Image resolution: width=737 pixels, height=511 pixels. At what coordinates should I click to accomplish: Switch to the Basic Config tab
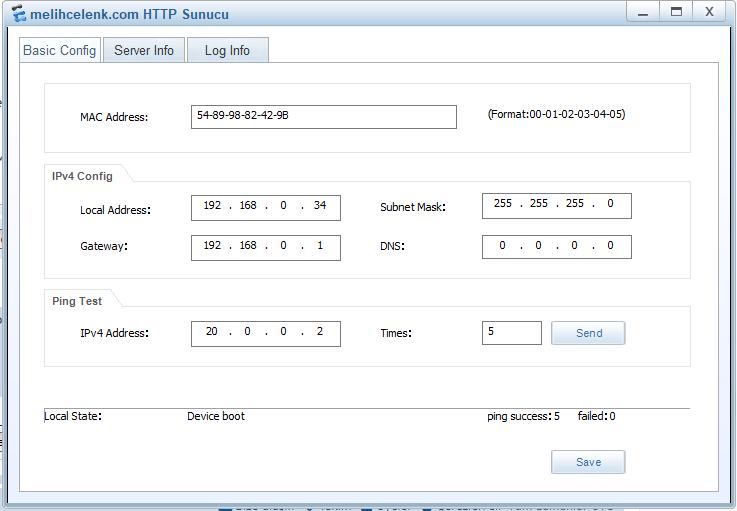click(x=60, y=50)
